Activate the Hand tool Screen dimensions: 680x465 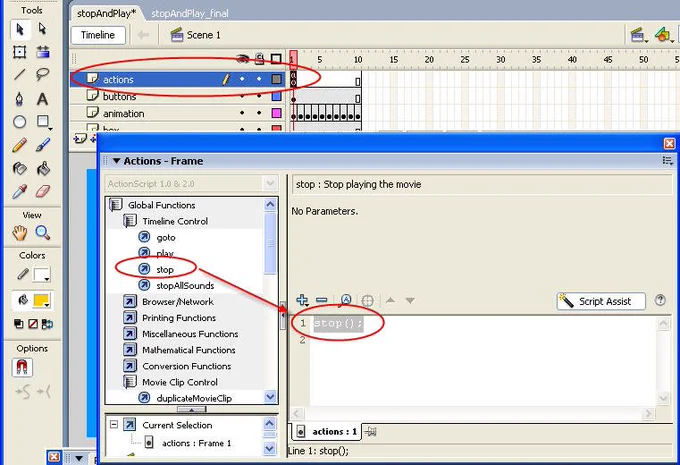click(20, 233)
